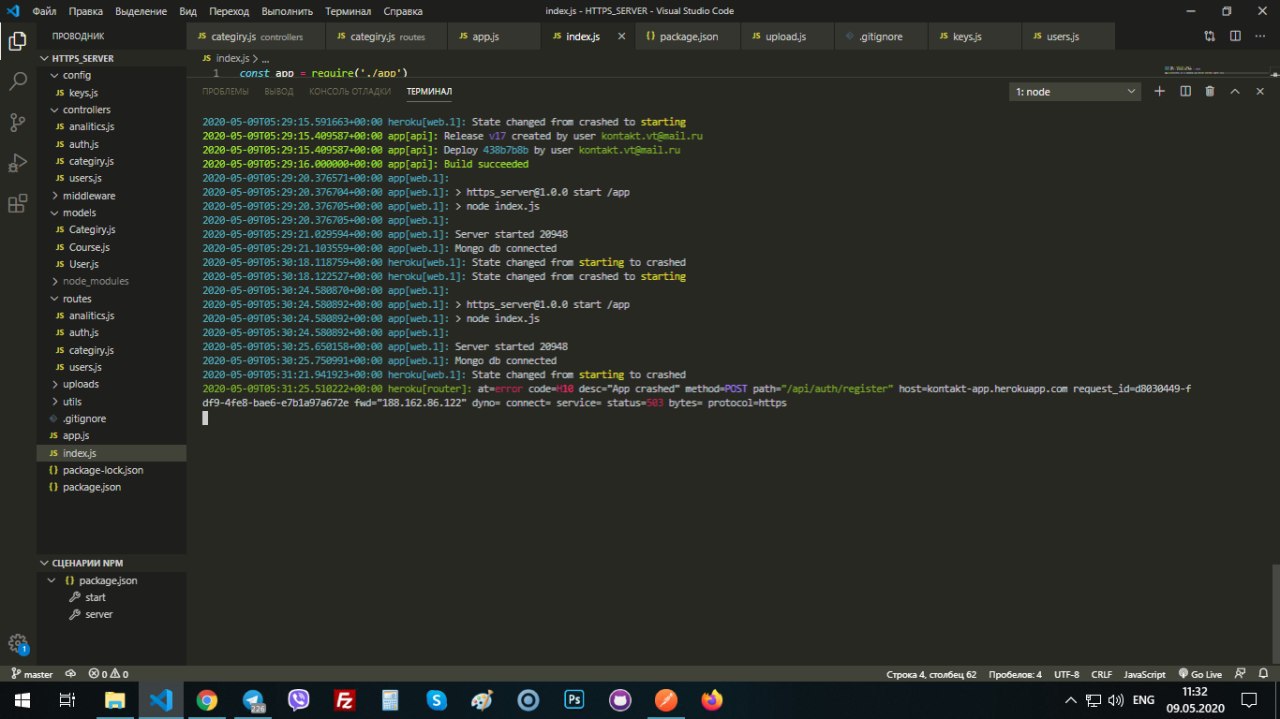Open package-lock.json in the explorer
The width and height of the screenshot is (1280, 719).
pyautogui.click(x=111, y=470)
